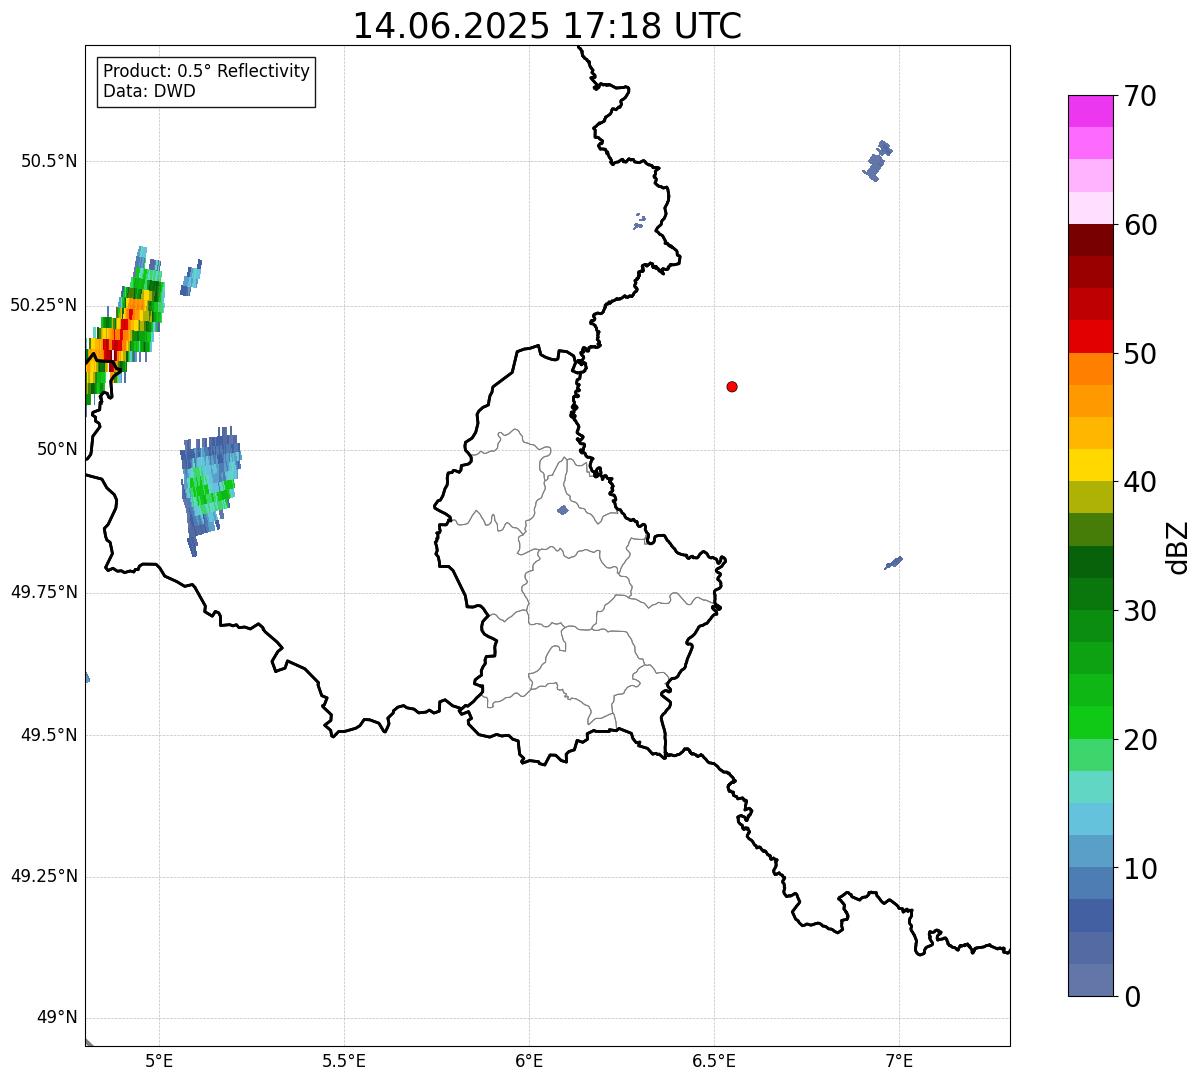Screen dimensions: 1202x1081
Task: Click the blue echo near 50.5°N 6.9°E
Action: [877, 160]
